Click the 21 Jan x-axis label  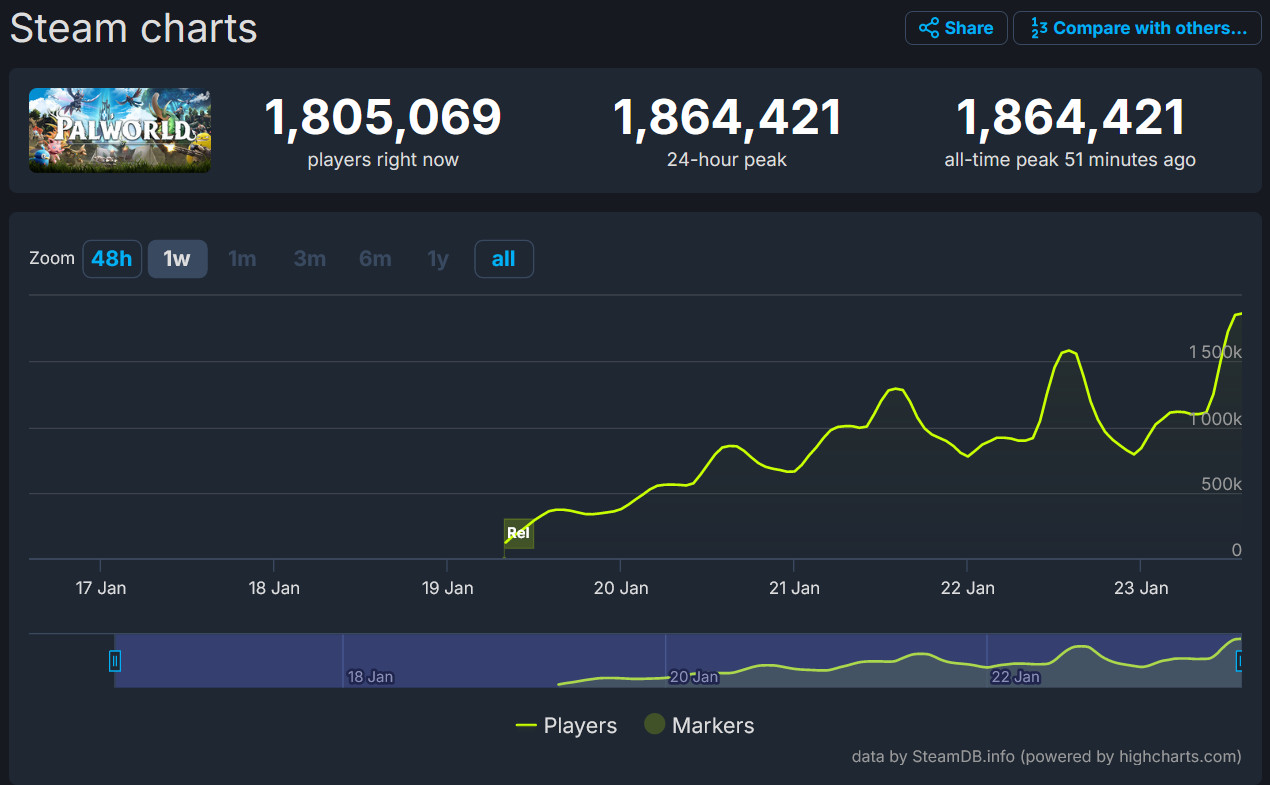794,588
